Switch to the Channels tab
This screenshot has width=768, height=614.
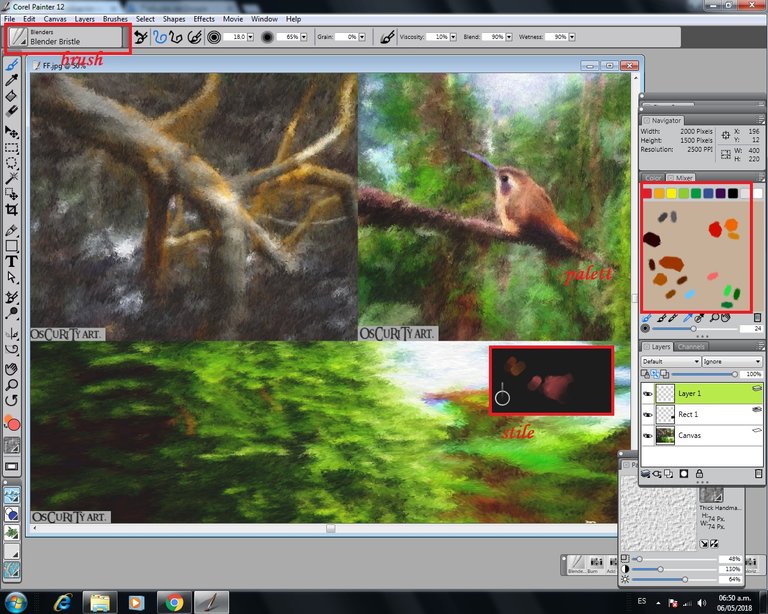coord(691,347)
